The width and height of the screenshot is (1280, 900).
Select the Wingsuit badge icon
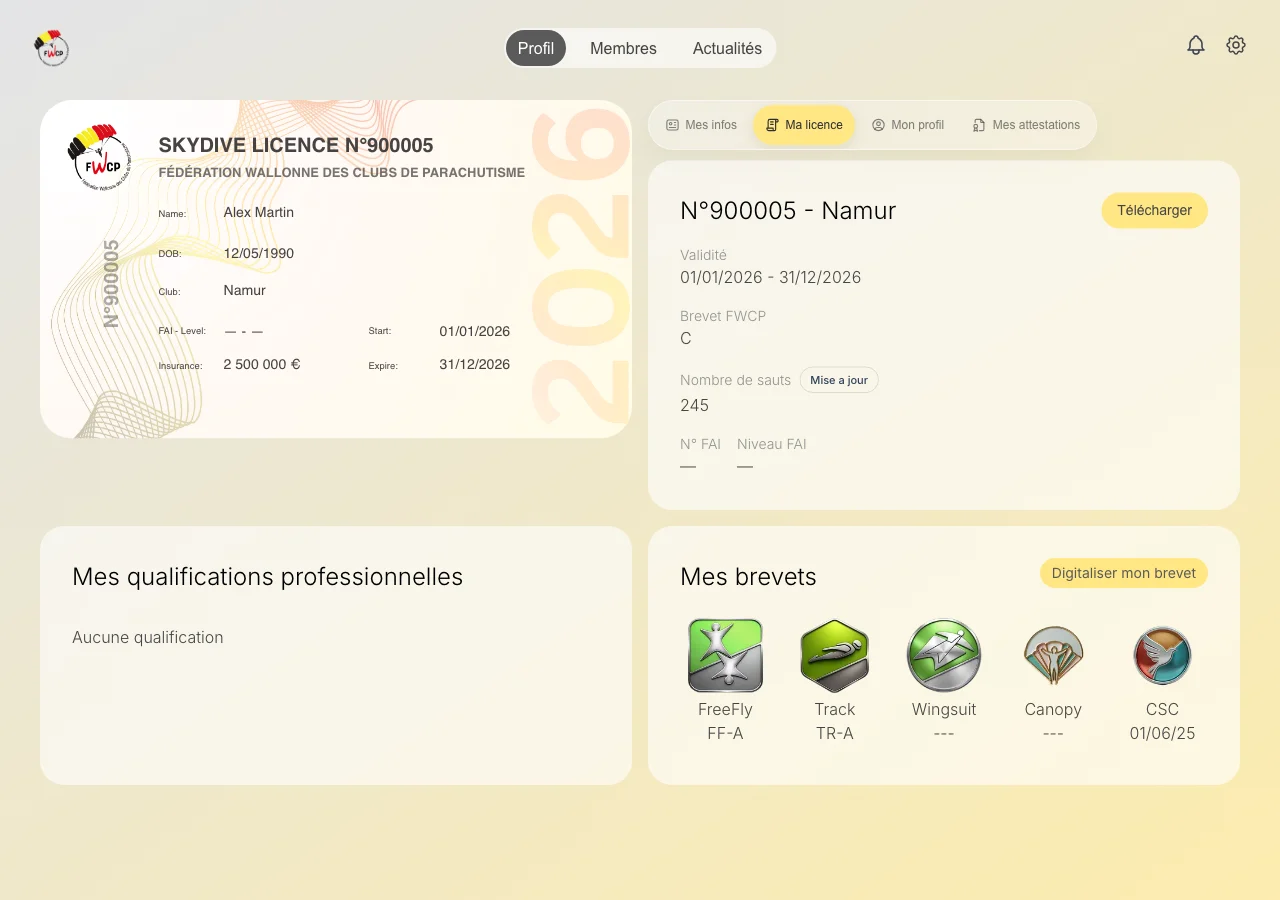click(x=944, y=656)
